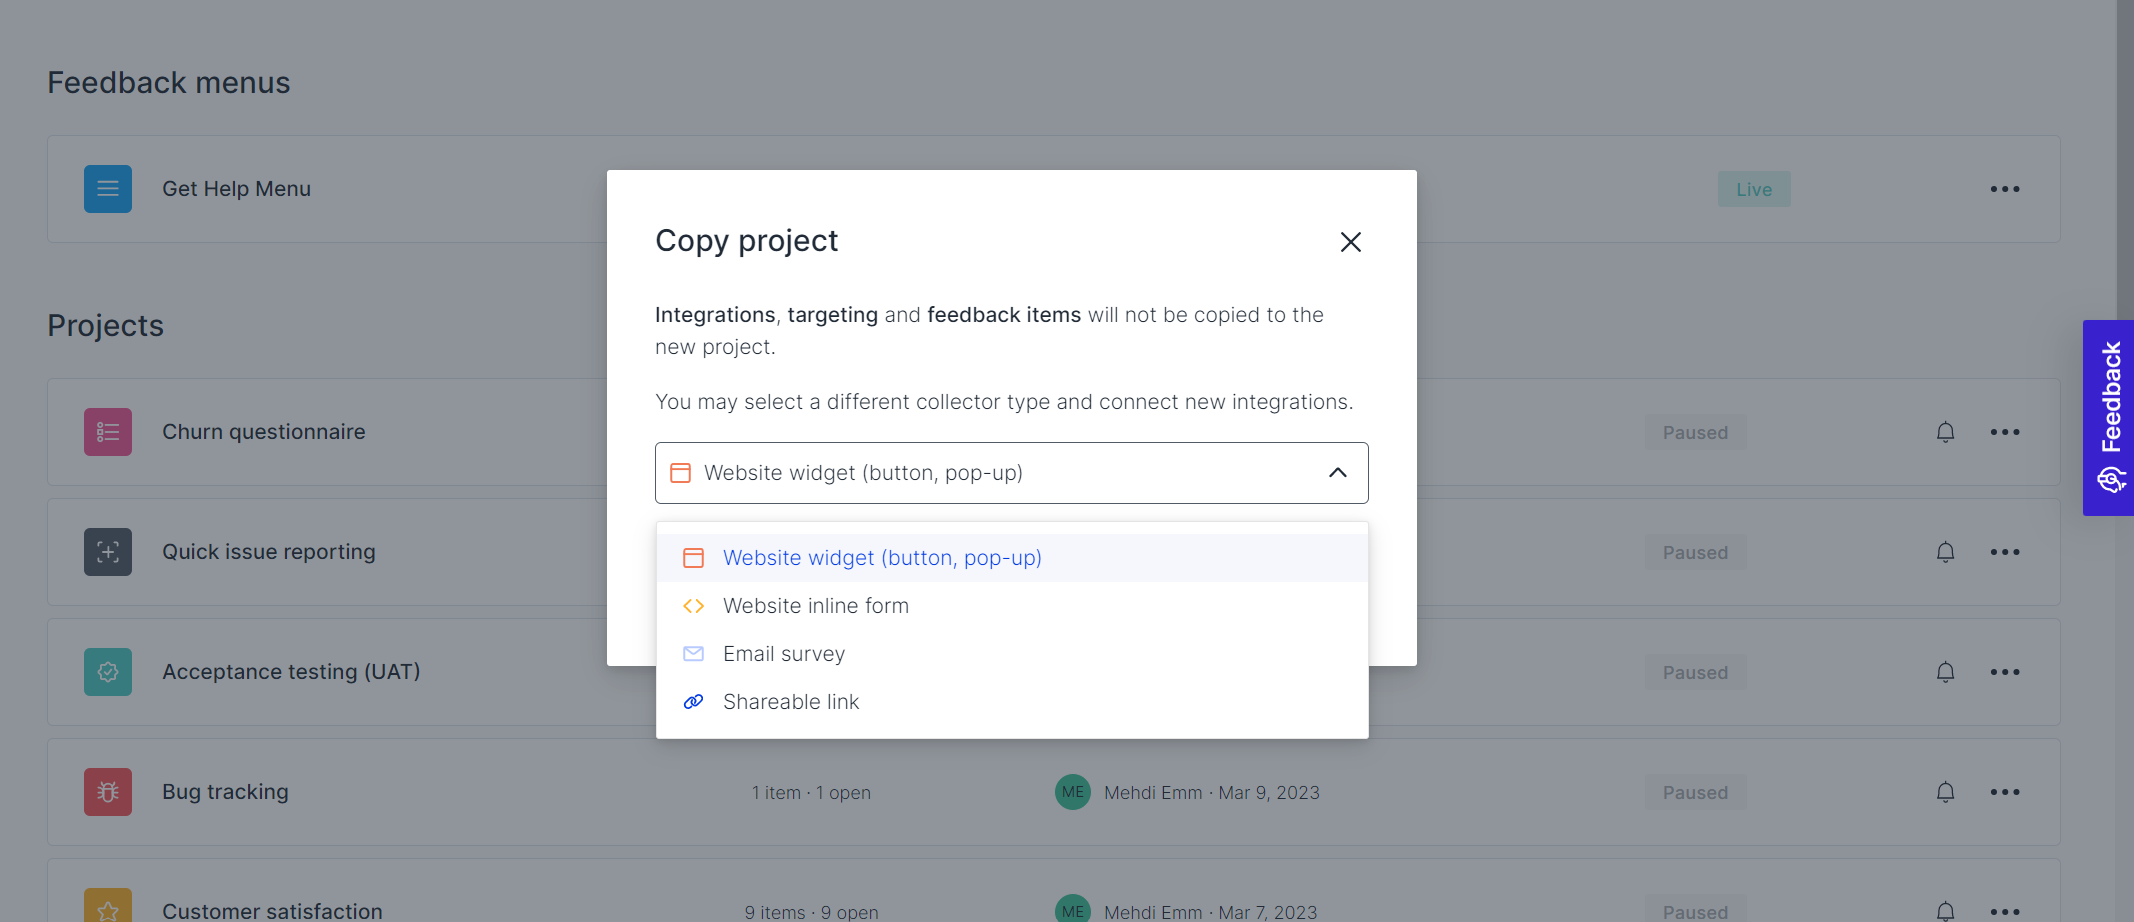Collapse the collector type dropdown chevron

click(x=1337, y=473)
